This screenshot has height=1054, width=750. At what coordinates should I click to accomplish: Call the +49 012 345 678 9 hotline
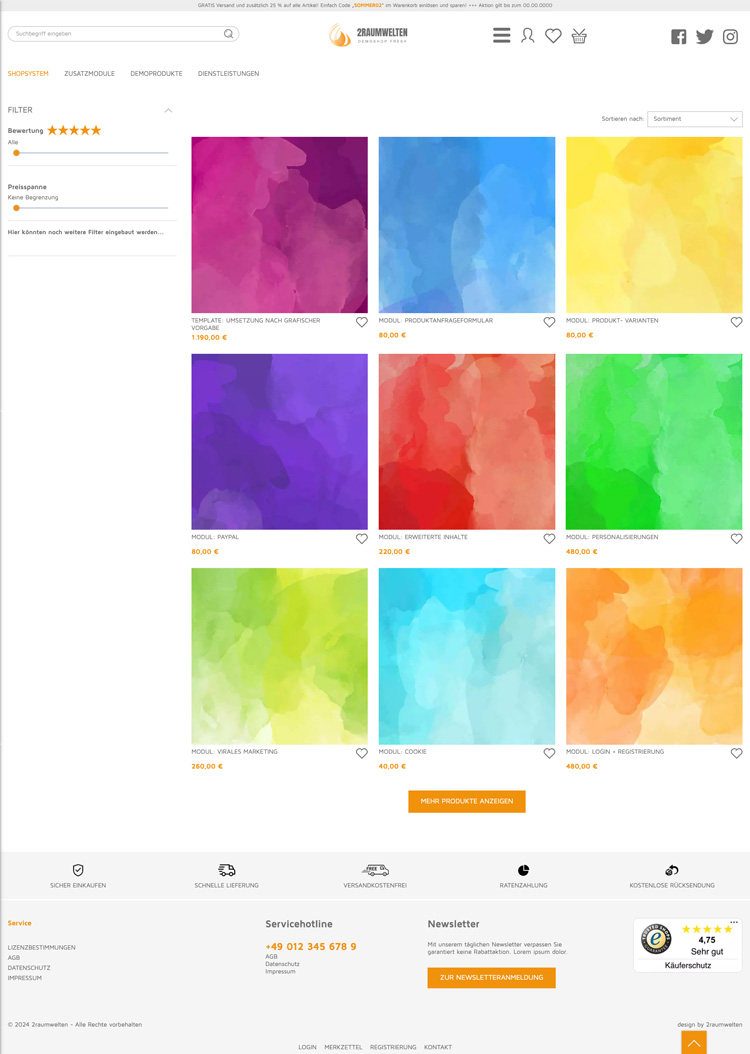click(311, 946)
